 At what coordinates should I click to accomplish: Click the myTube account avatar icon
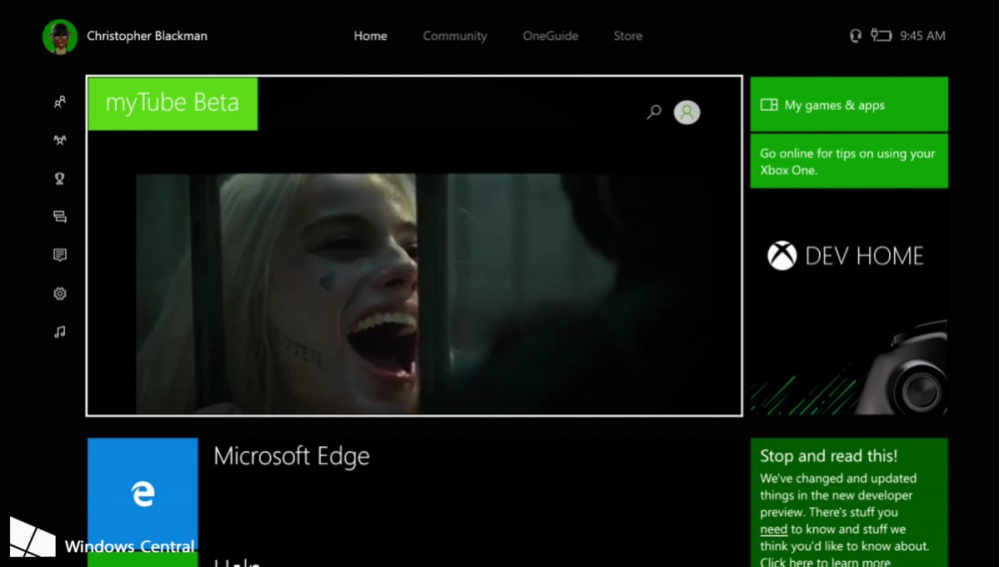[x=687, y=112]
